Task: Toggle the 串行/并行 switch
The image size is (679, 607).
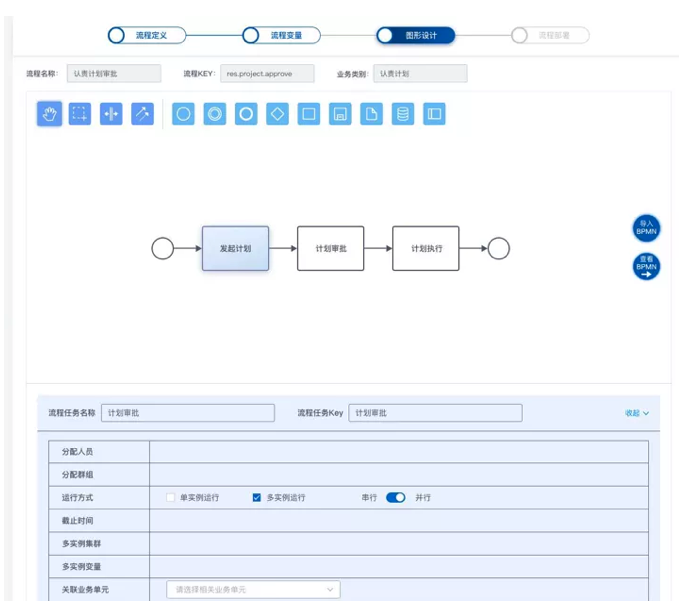Action: [x=396, y=497]
